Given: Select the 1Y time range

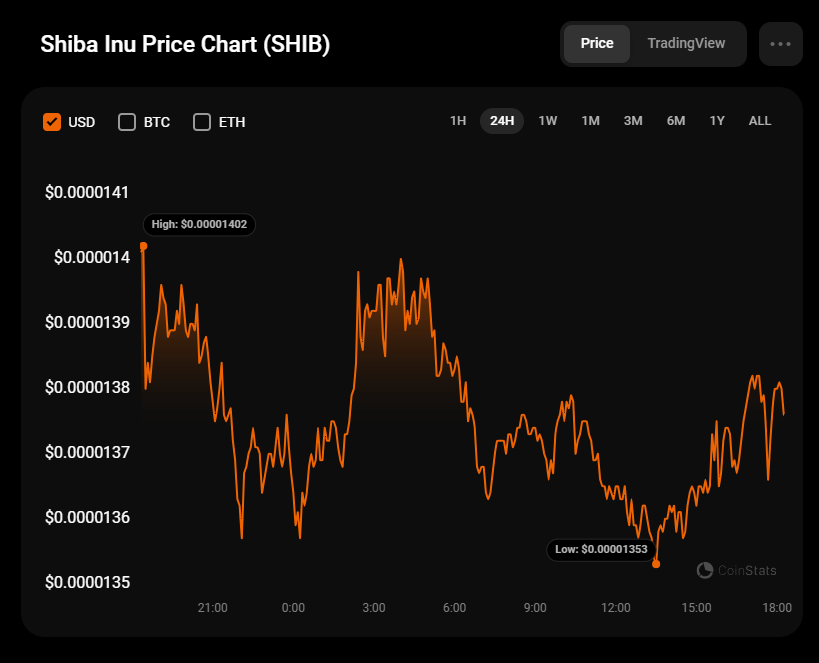Looking at the screenshot, I should click(x=717, y=121).
